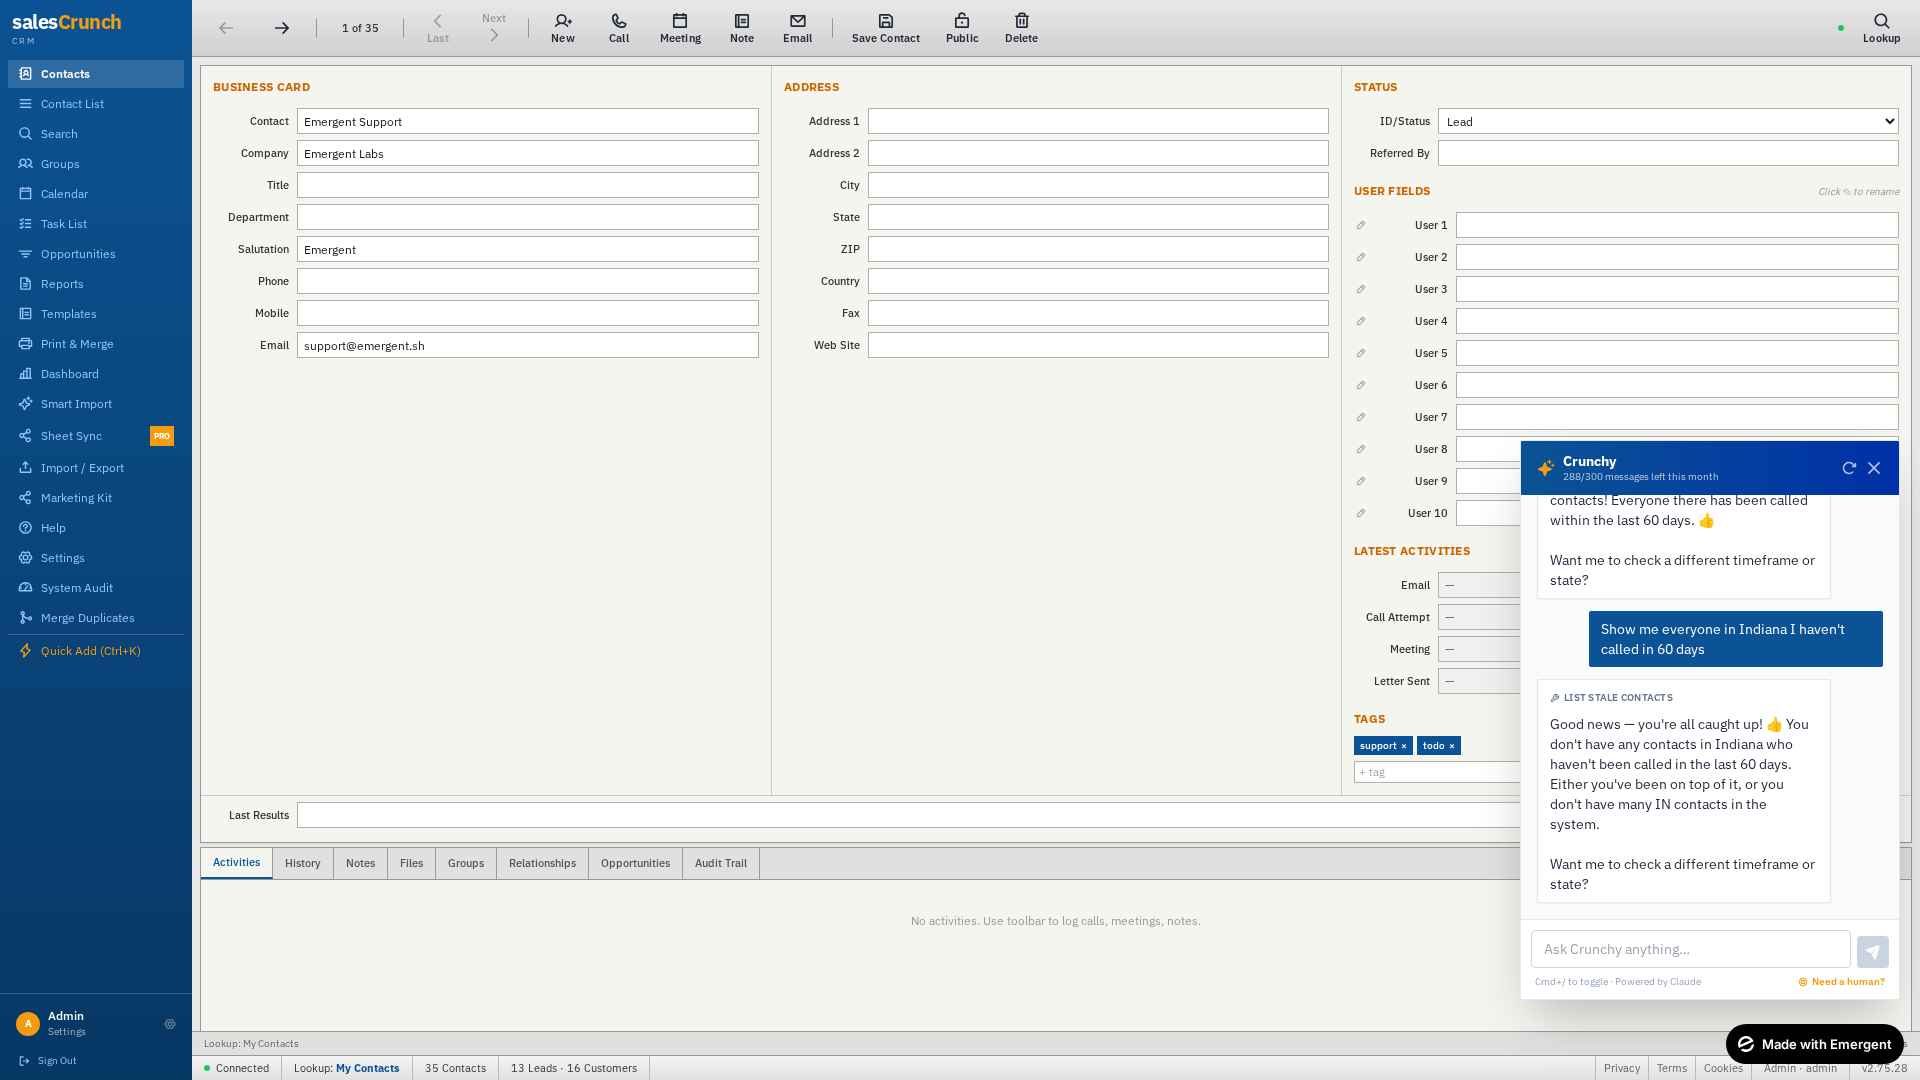Click the City input field
The width and height of the screenshot is (1920, 1080).
[x=1098, y=185]
